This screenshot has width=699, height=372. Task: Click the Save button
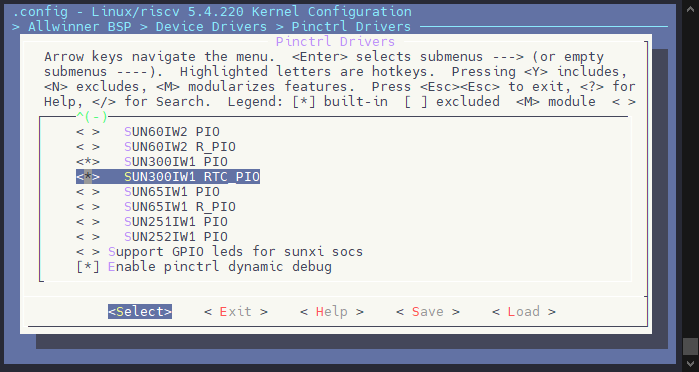pos(428,311)
